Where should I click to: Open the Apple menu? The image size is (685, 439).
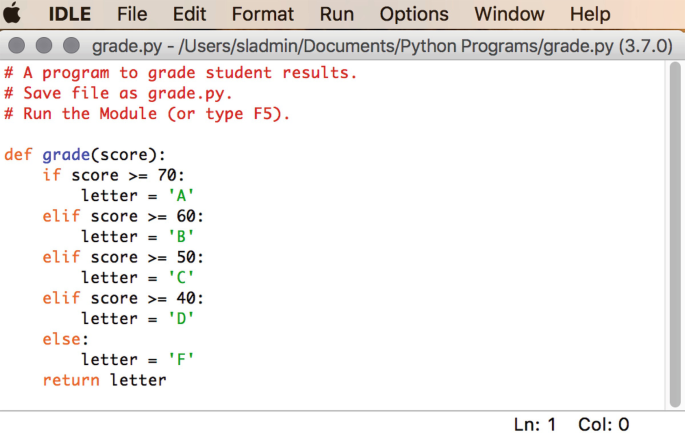point(12,13)
